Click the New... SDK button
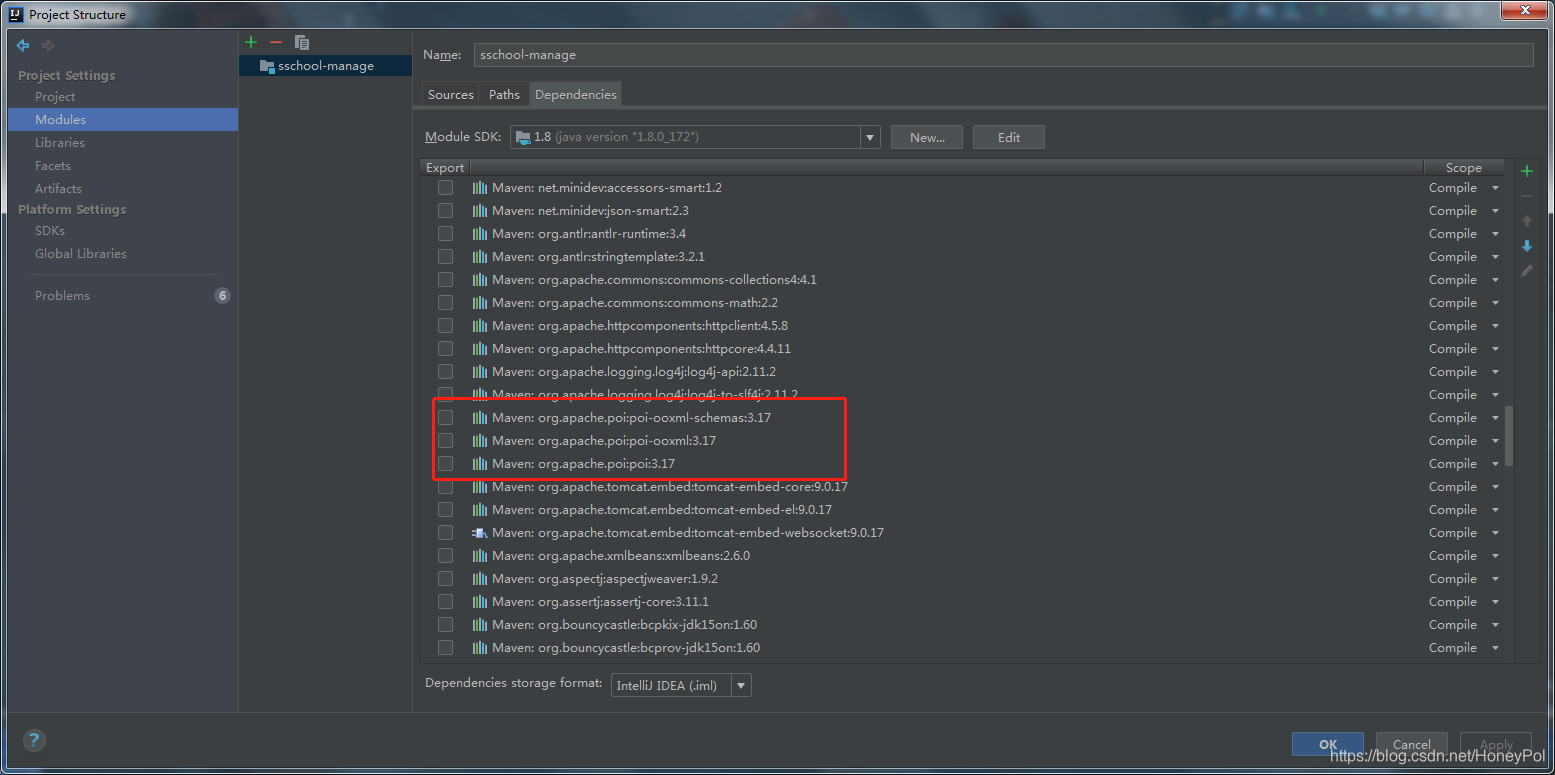The height and width of the screenshot is (775, 1555). click(927, 137)
